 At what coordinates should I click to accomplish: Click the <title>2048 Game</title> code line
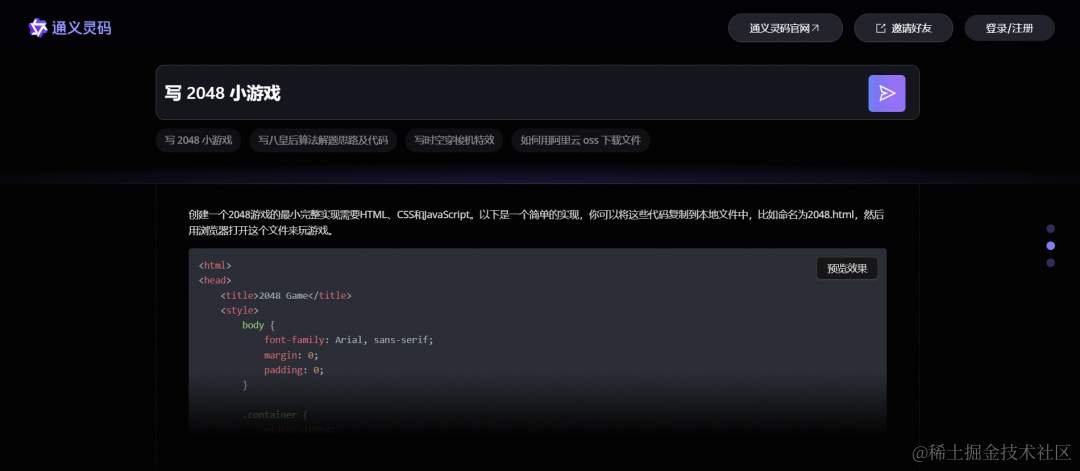click(286, 295)
